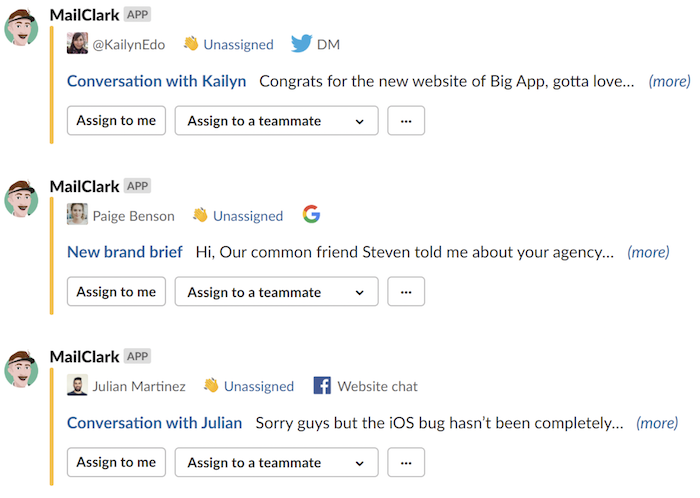Image resolution: width=700 pixels, height=498 pixels.
Task: Expand Assign to a teammate for Julian's conversation
Action: (x=276, y=462)
